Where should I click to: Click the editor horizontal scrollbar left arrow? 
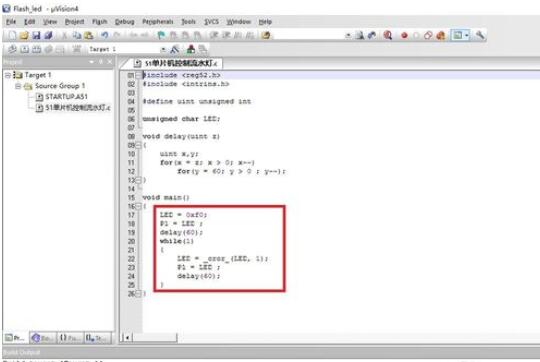tap(127, 338)
